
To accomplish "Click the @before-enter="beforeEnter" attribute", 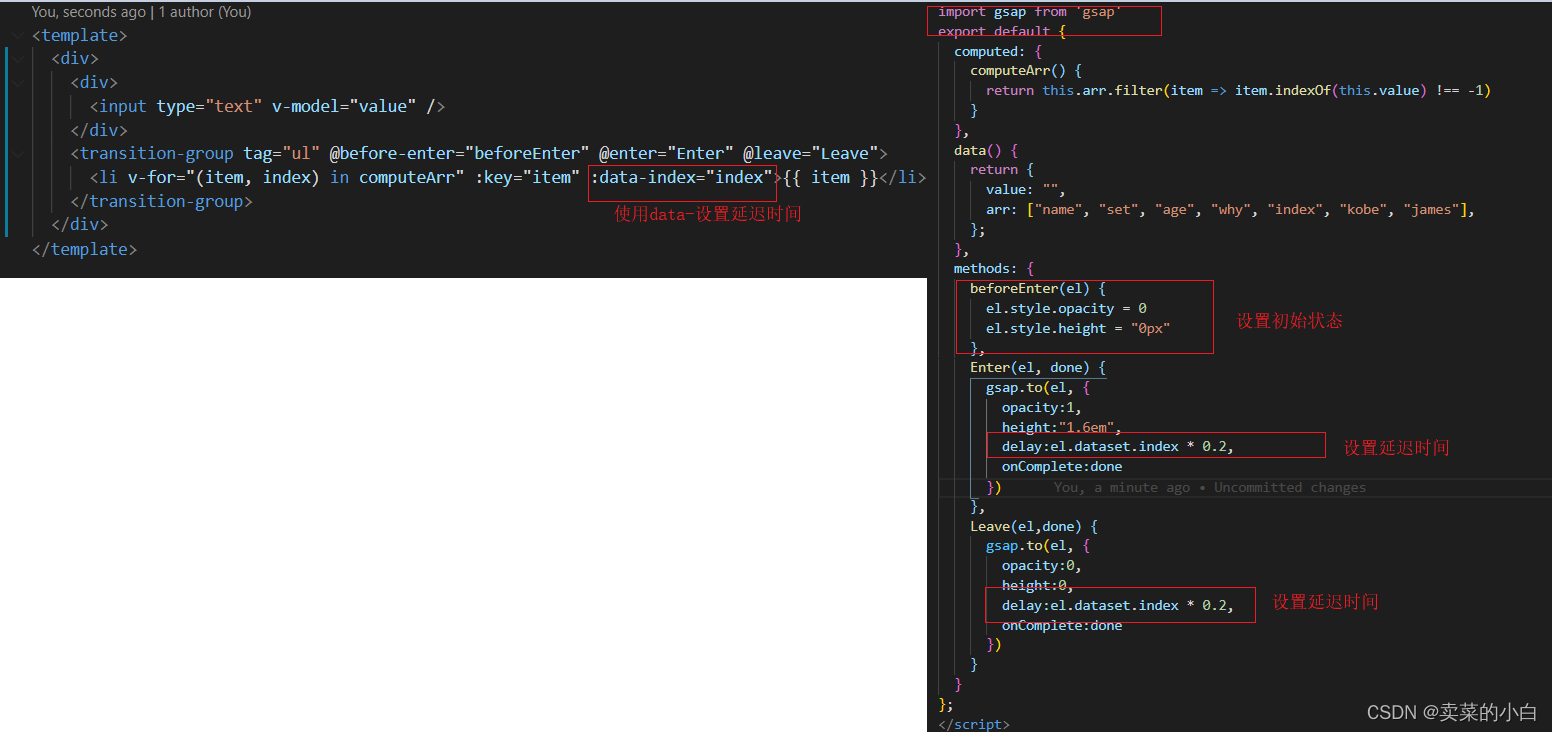I will pos(460,154).
